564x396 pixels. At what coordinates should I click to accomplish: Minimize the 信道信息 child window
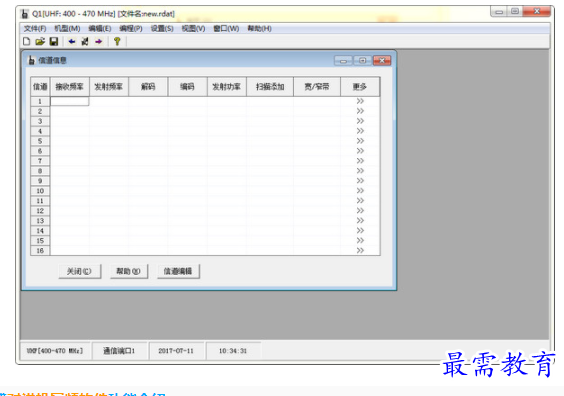(x=343, y=61)
